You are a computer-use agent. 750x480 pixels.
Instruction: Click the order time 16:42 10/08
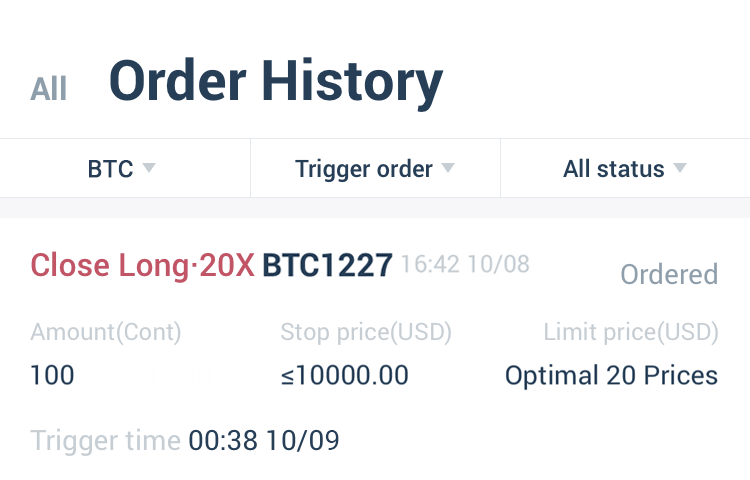[x=465, y=264]
